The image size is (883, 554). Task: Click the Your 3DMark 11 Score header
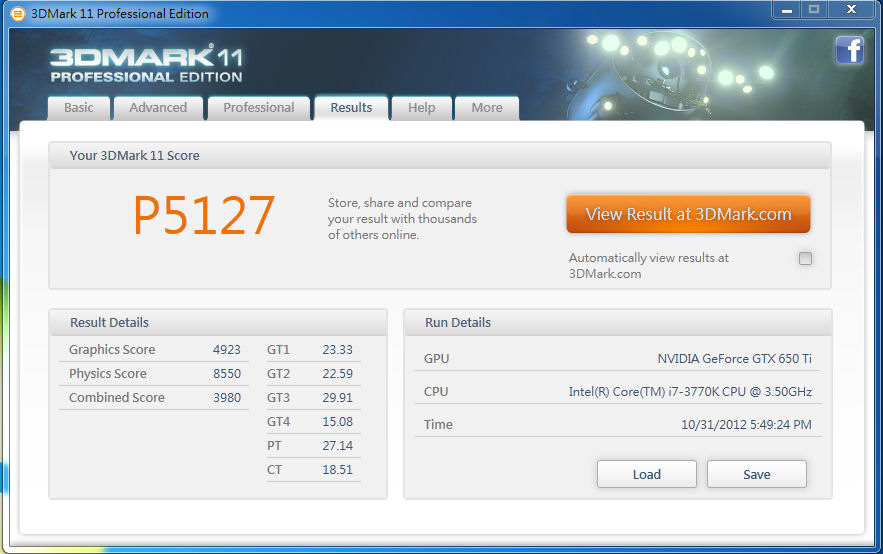click(x=440, y=155)
